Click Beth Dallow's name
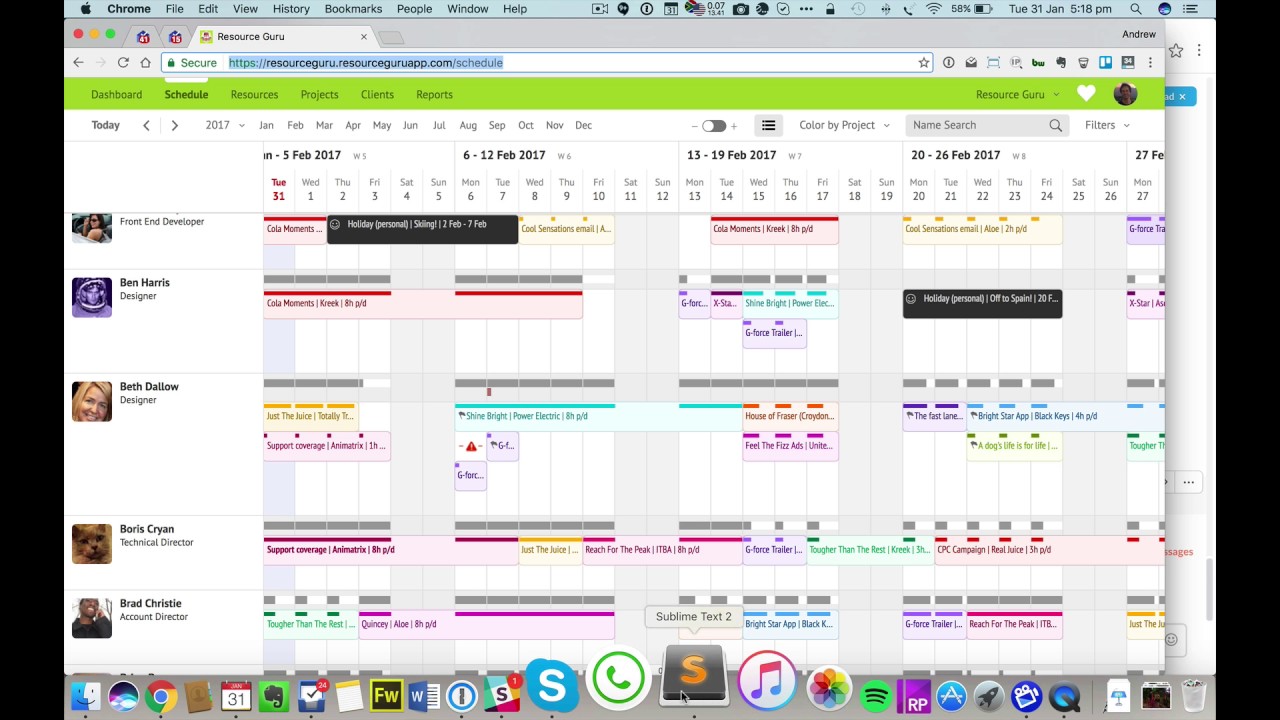 (149, 386)
